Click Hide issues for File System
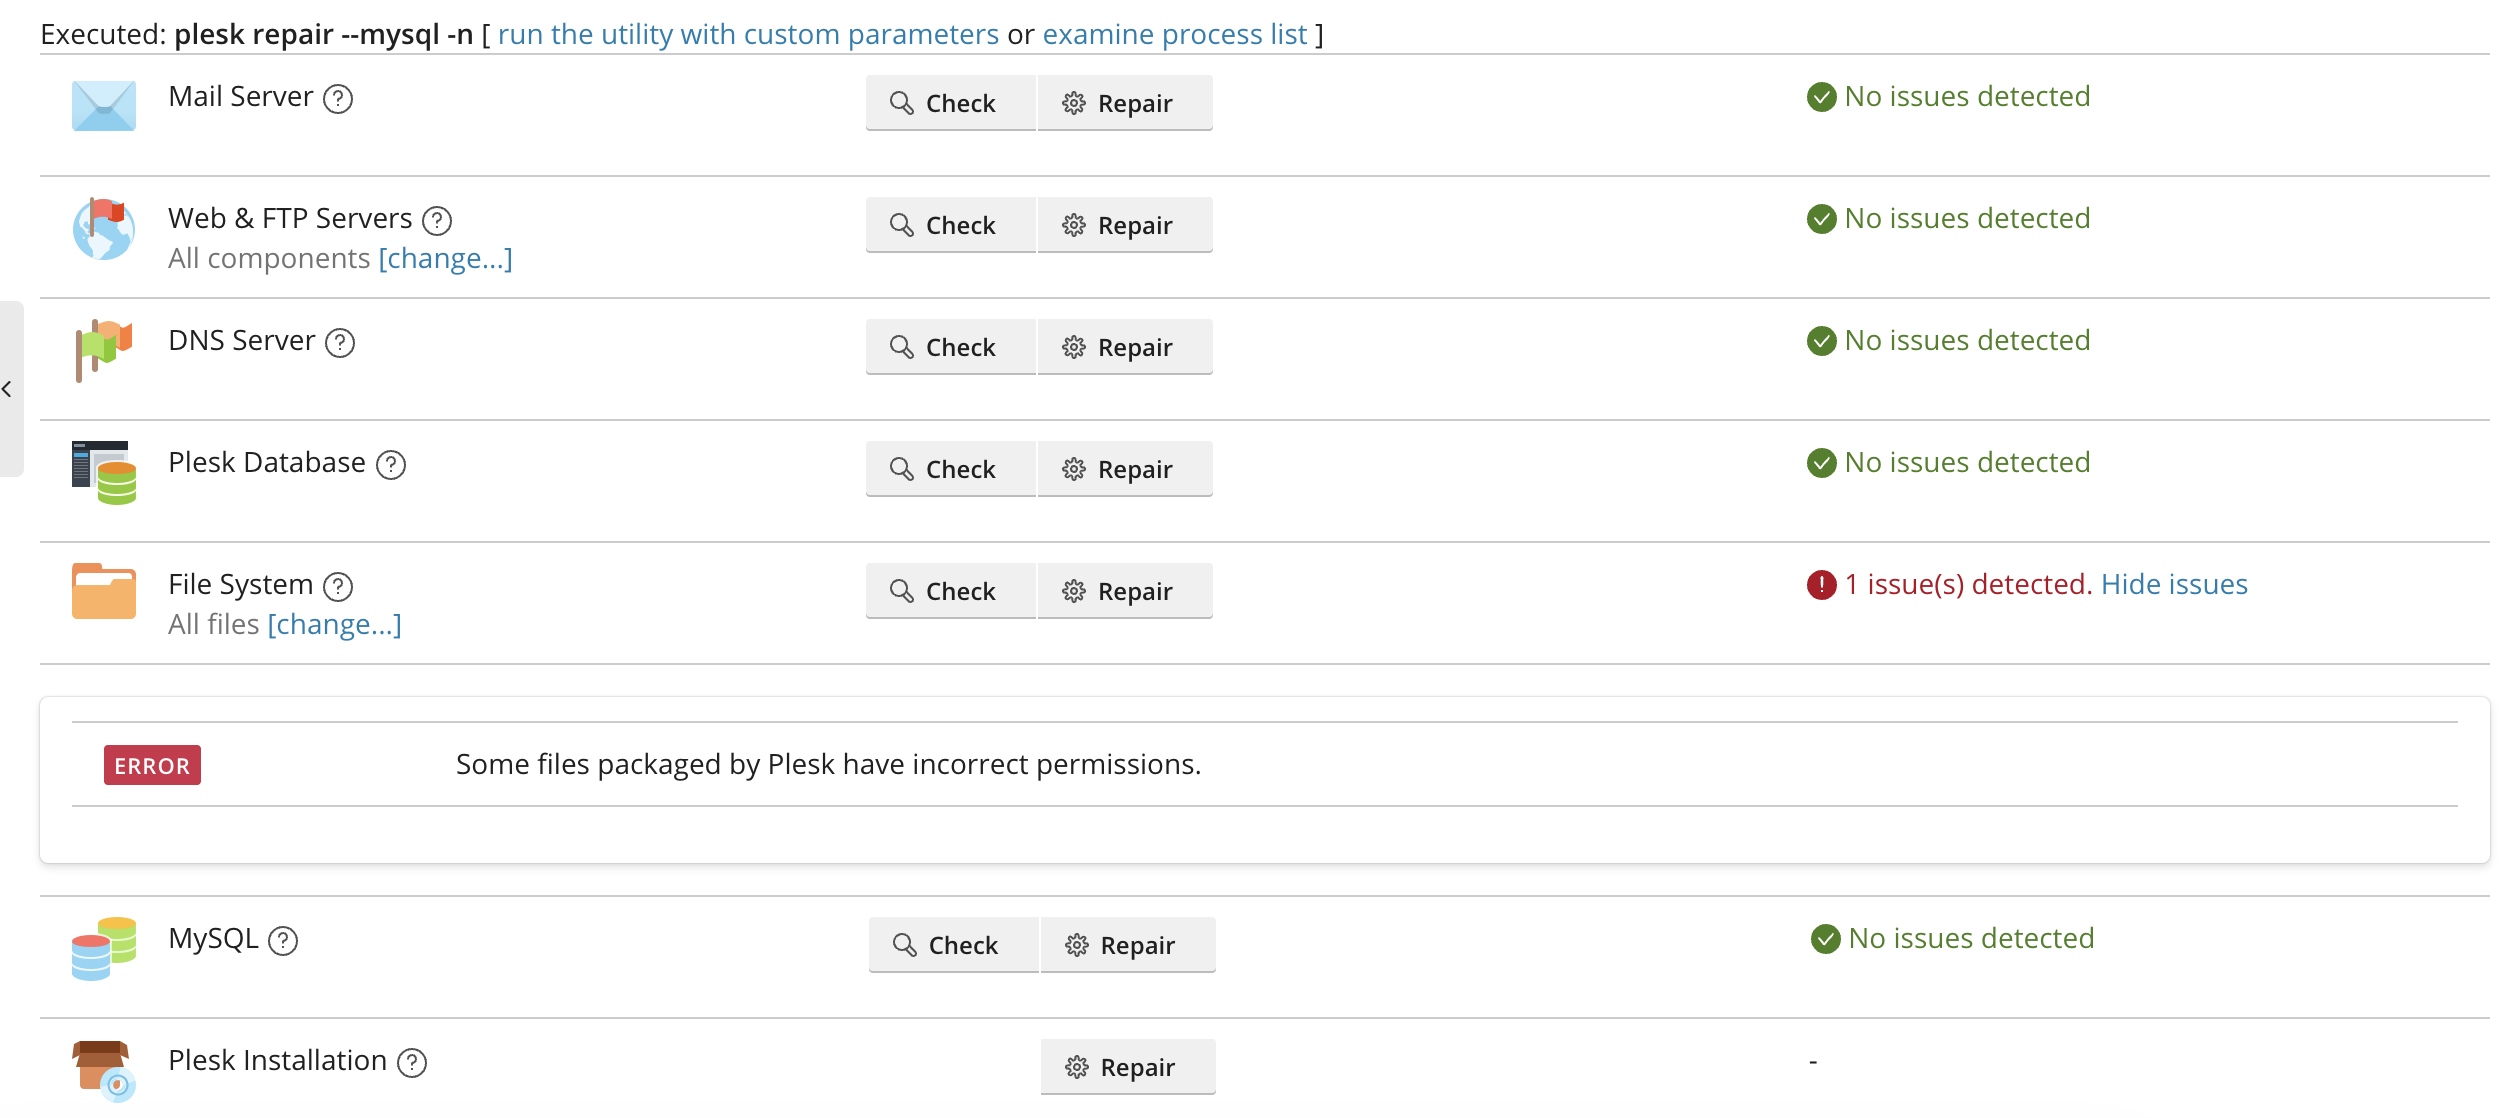The image size is (2520, 1118). coord(2174,585)
